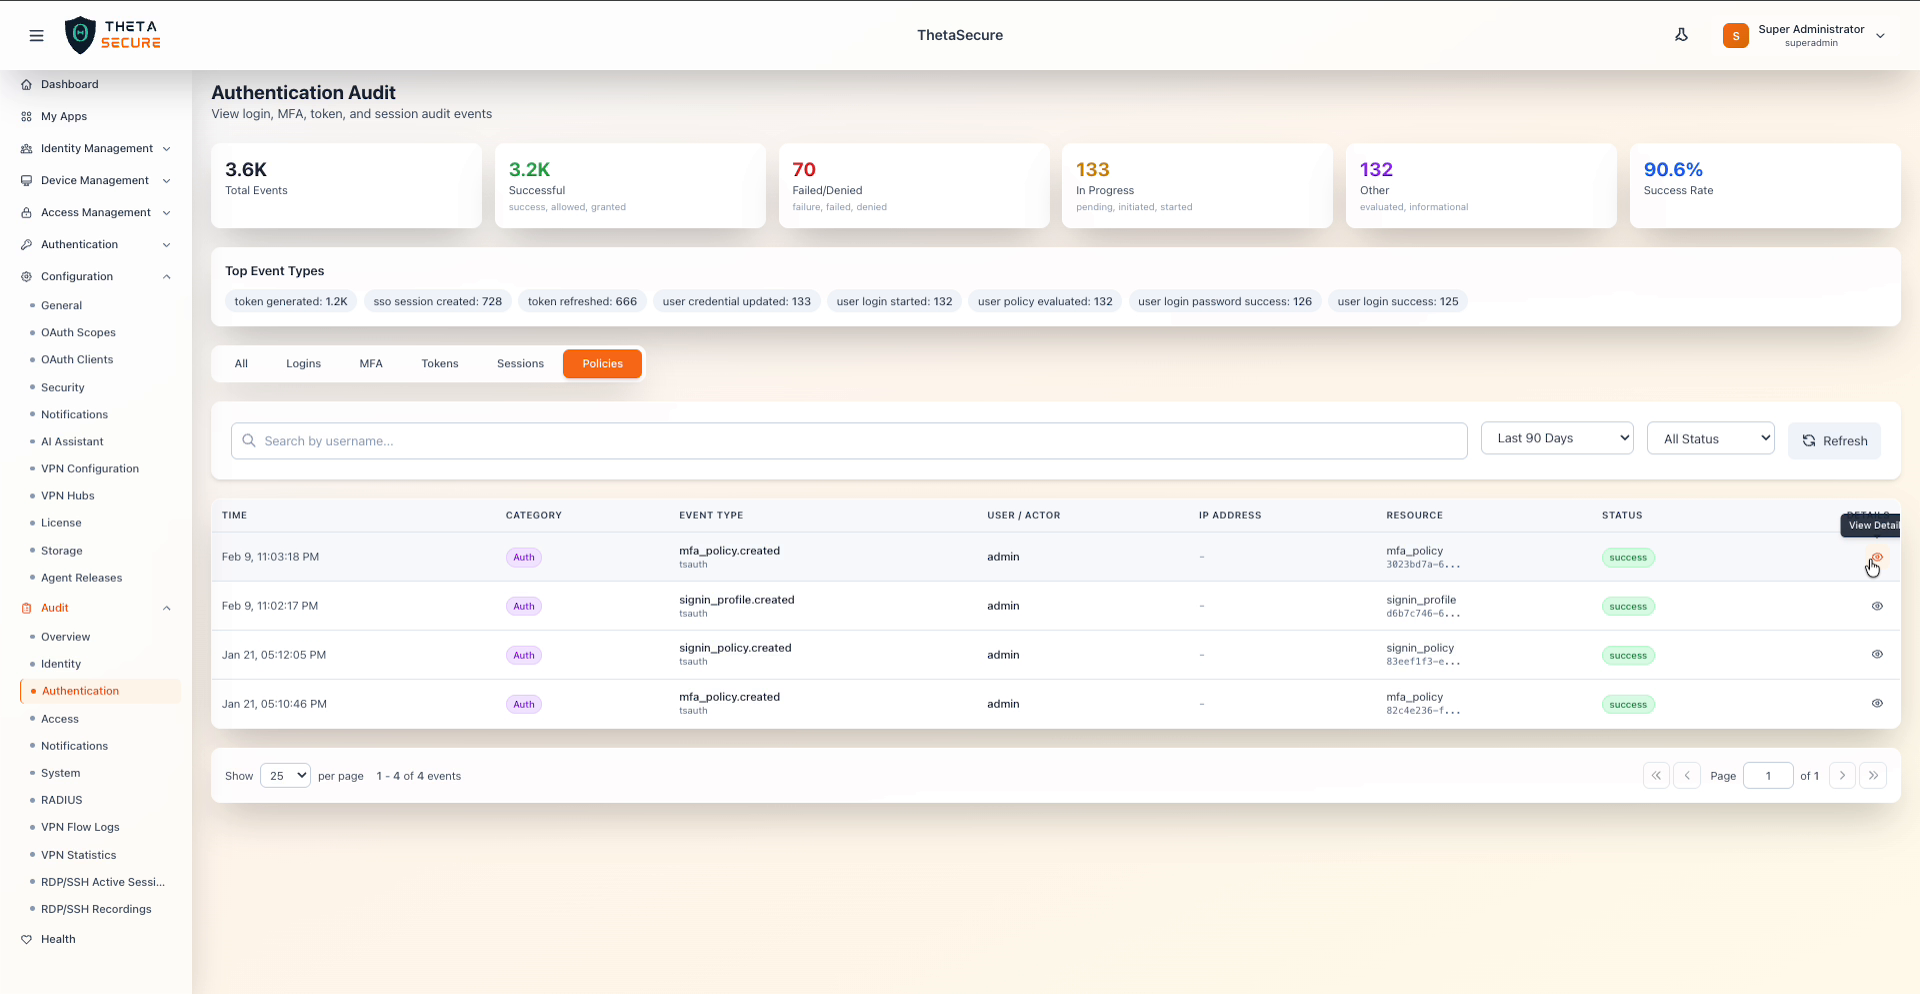Click the search magnifier icon in search bar
The height and width of the screenshot is (994, 1920).
click(x=249, y=441)
